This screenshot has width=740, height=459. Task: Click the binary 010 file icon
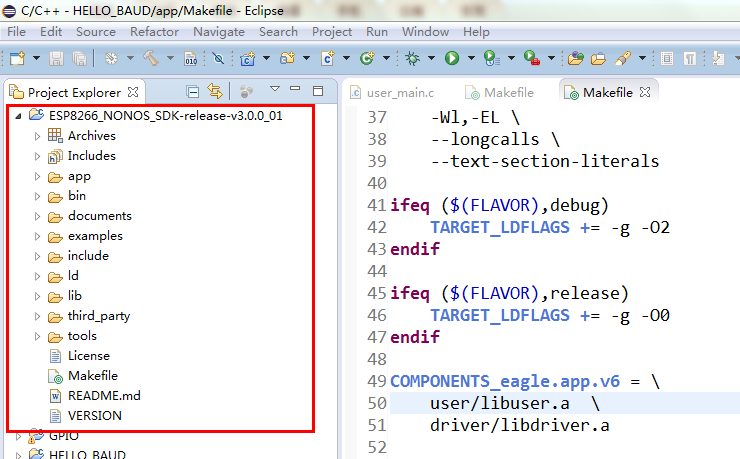pyautogui.click(x=191, y=58)
